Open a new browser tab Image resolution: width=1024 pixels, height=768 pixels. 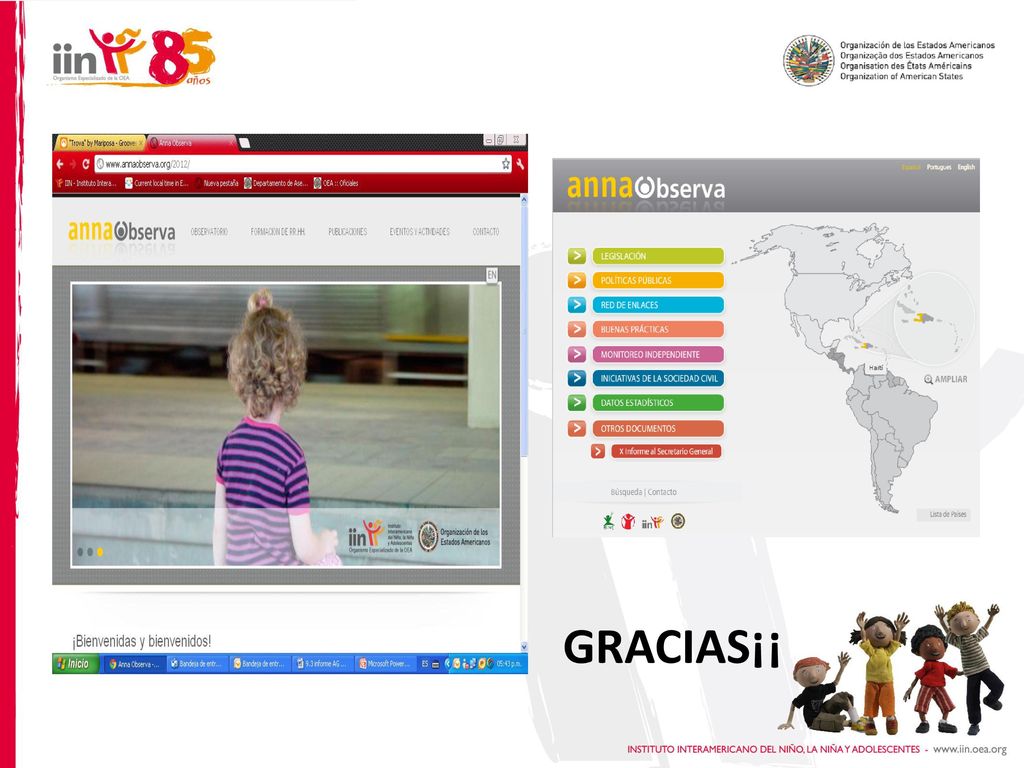pyautogui.click(x=244, y=142)
